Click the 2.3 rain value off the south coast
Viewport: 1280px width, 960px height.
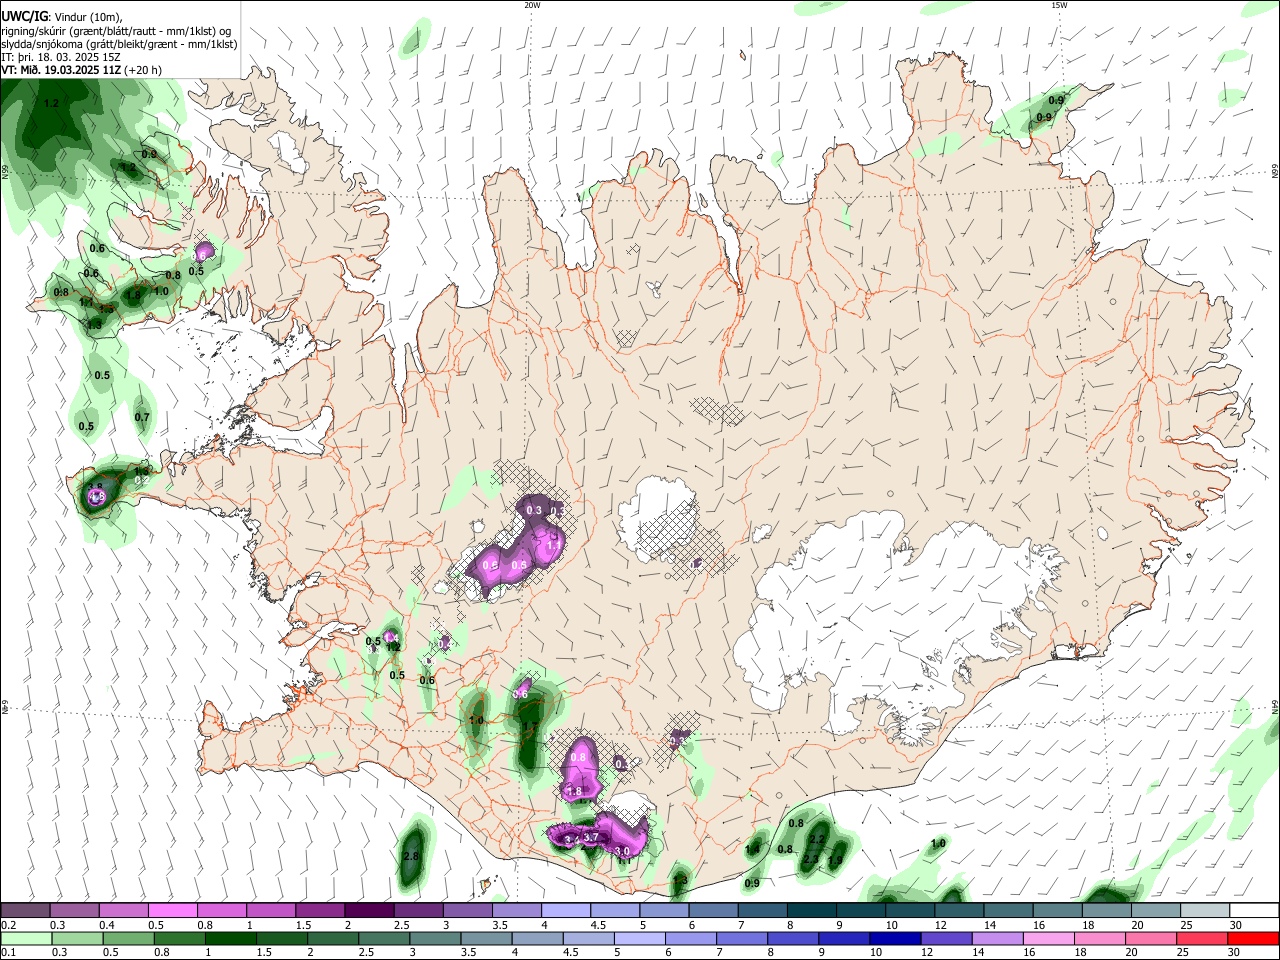811,859
